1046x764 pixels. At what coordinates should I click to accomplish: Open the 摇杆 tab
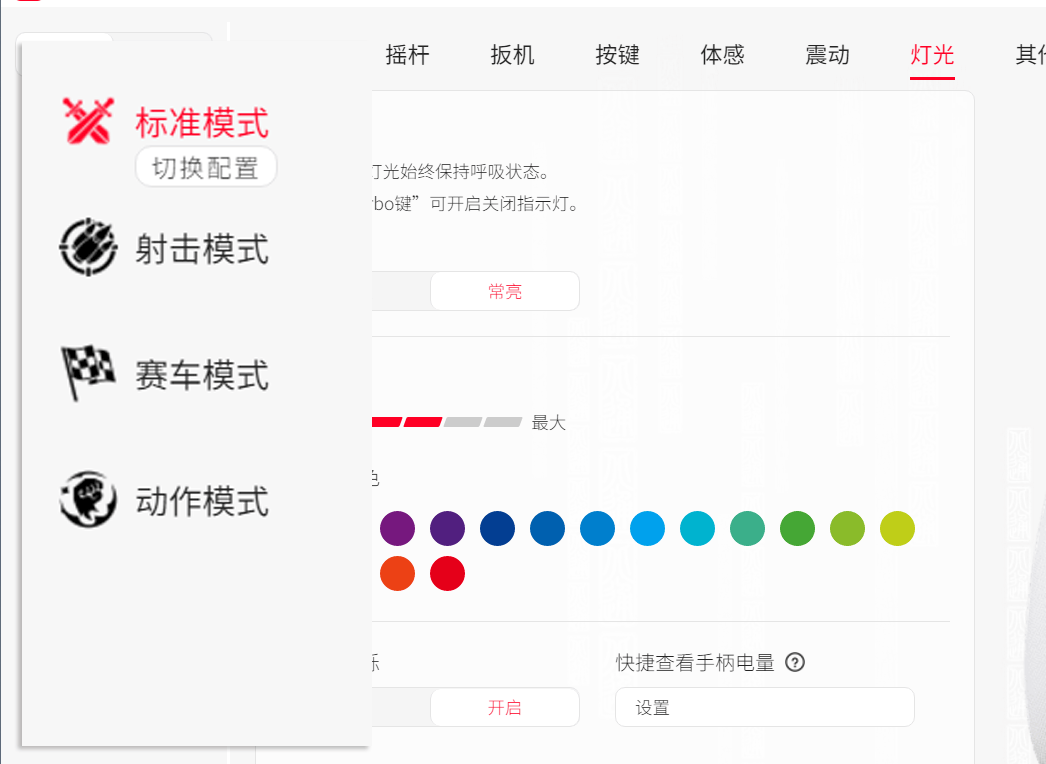pos(408,56)
